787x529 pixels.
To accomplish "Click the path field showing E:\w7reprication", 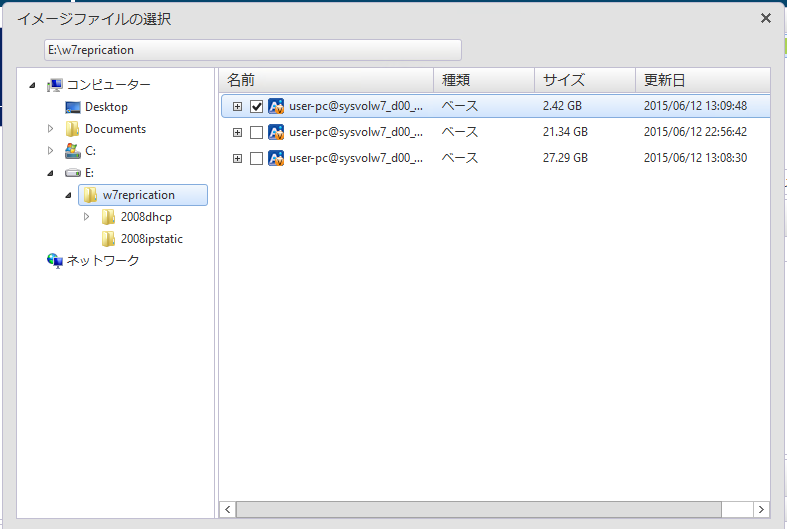I will [x=252, y=49].
